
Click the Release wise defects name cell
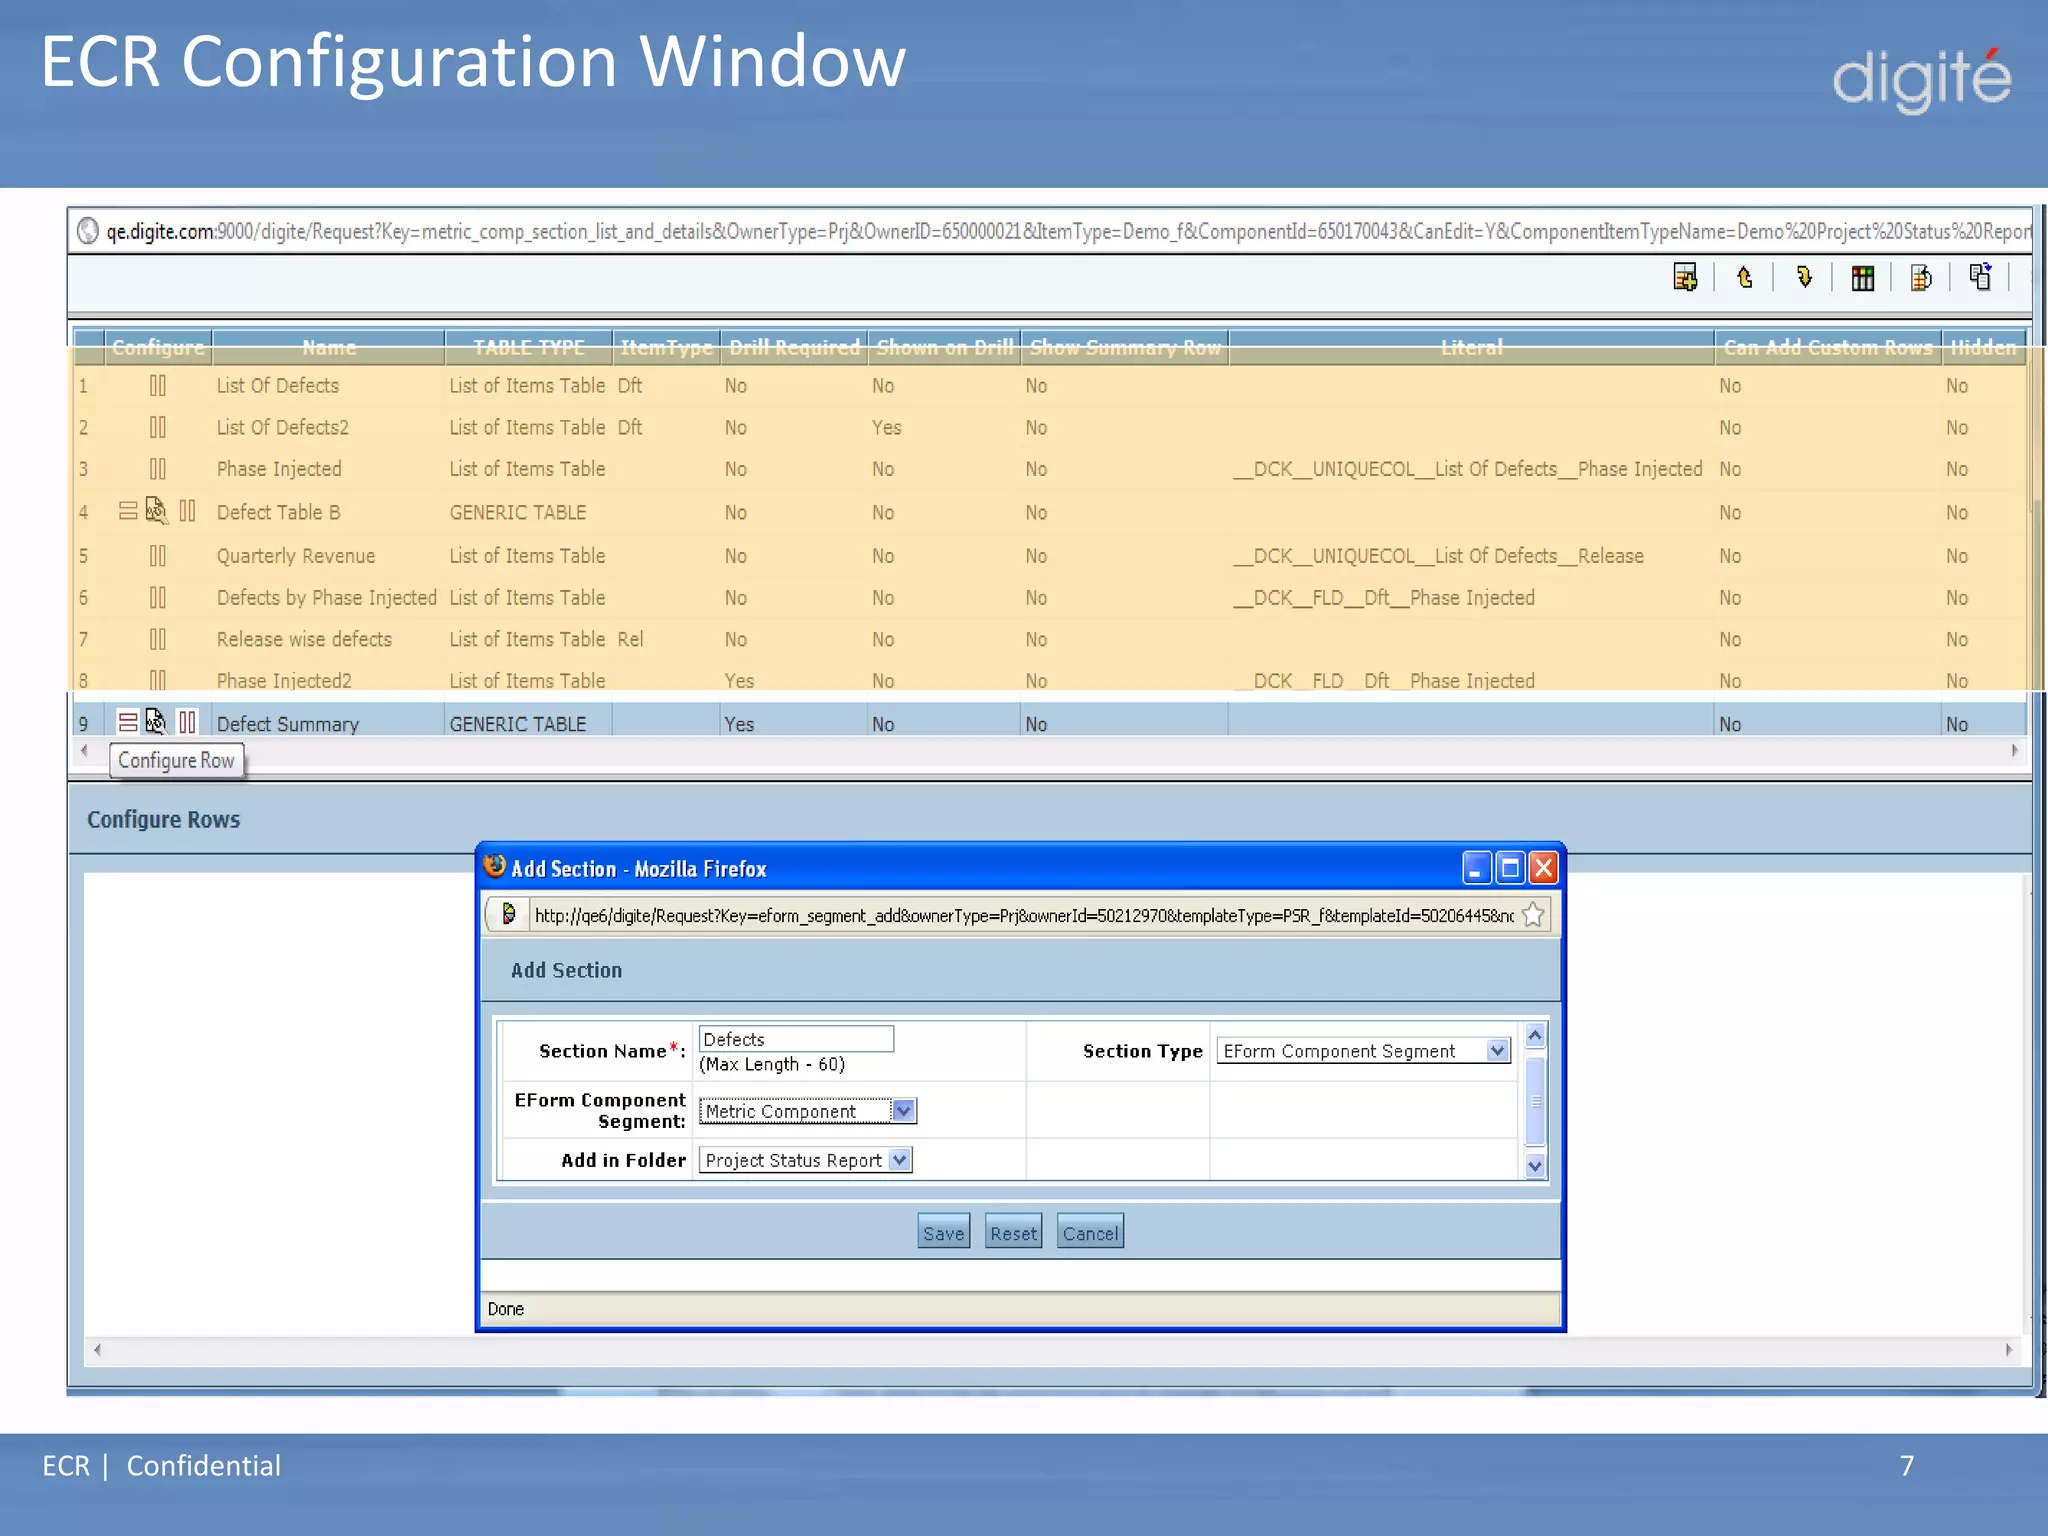(x=304, y=639)
